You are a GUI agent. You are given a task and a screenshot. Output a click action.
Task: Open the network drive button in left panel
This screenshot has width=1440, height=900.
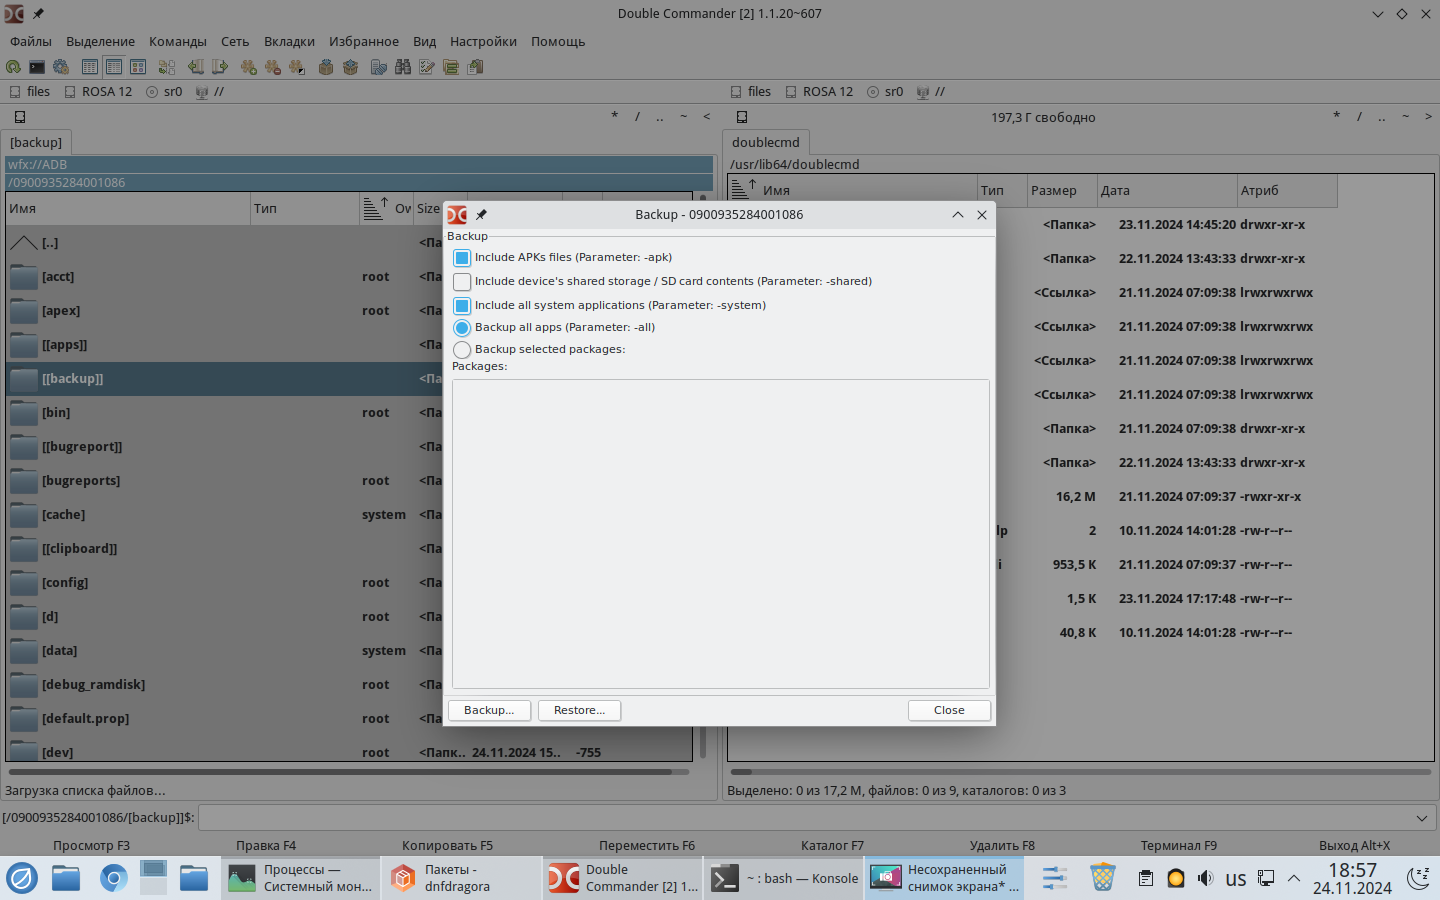pos(210,92)
